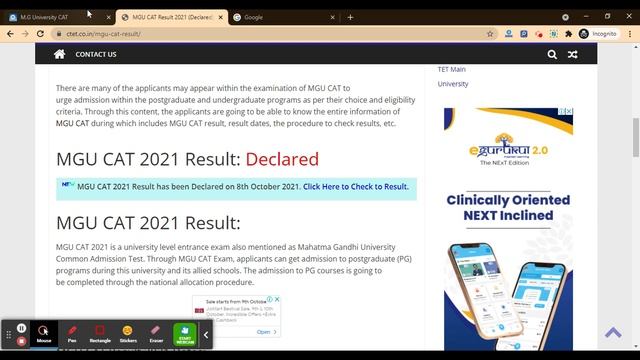
Task: Open the CONTACT US menu item
Action: tap(96, 54)
